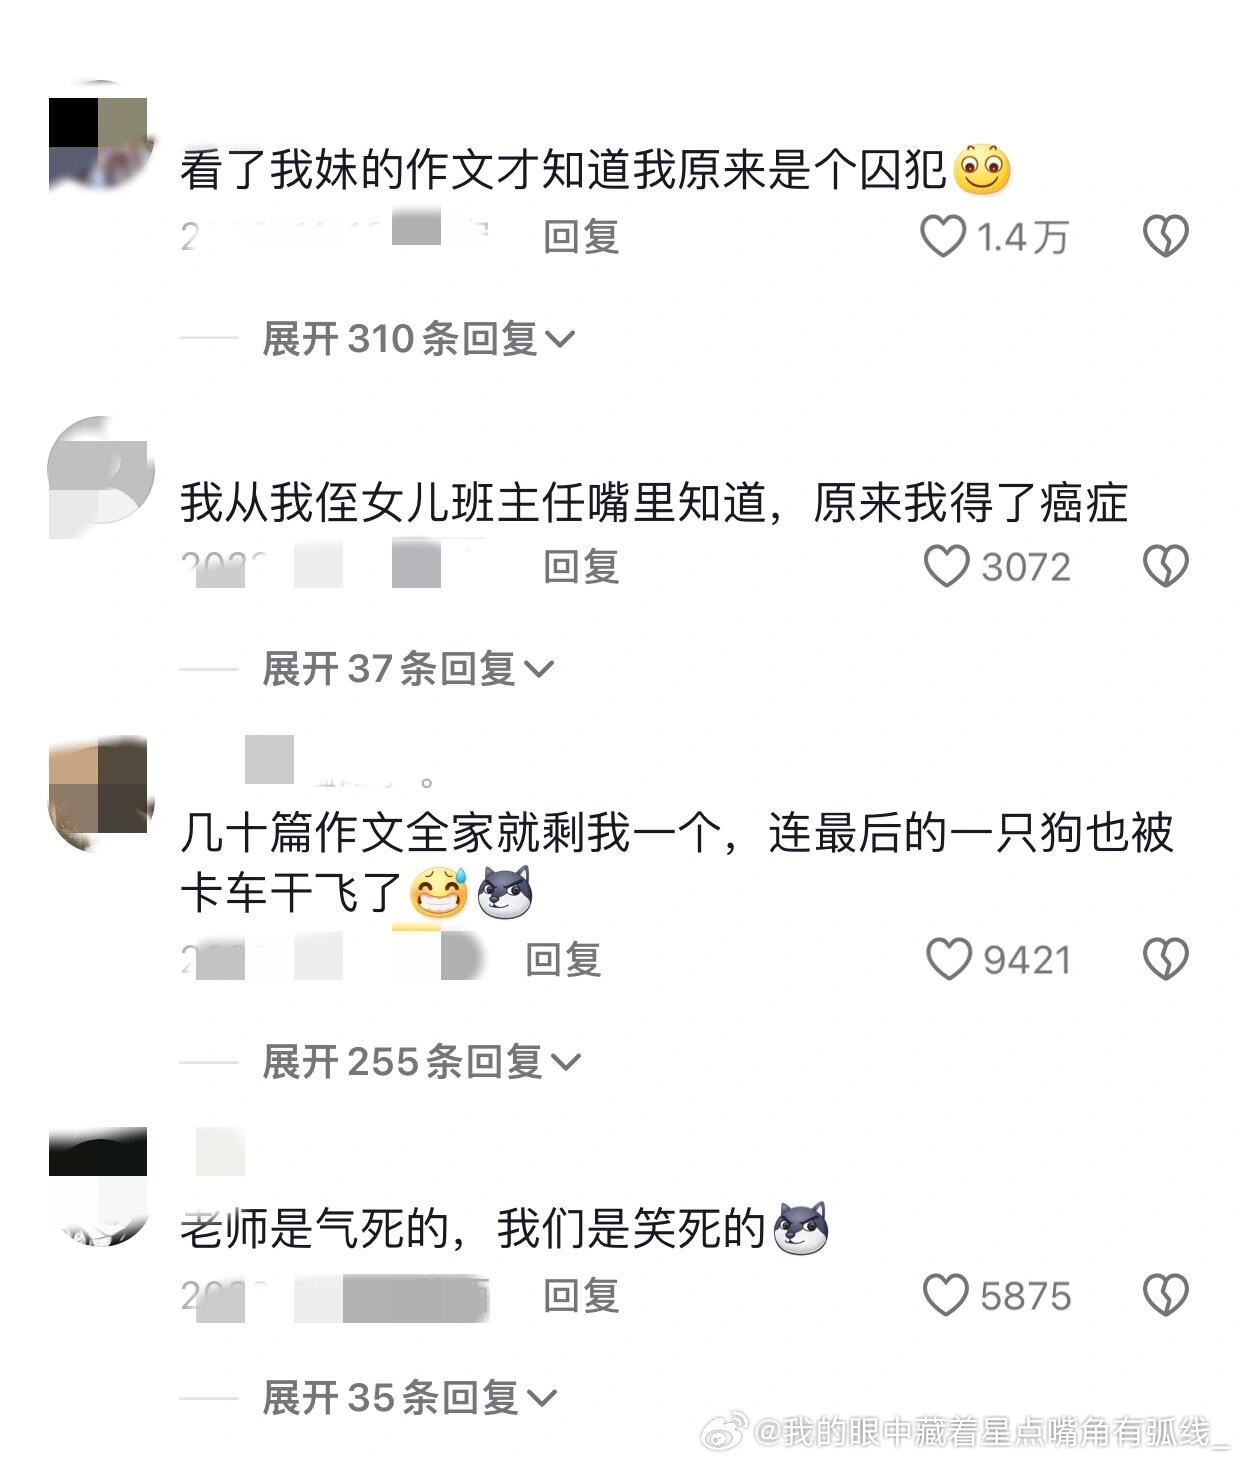Screen dimensions: 1241x1463
Task: Tap the husky emoji after 笑死的
Action: click(x=801, y=1228)
